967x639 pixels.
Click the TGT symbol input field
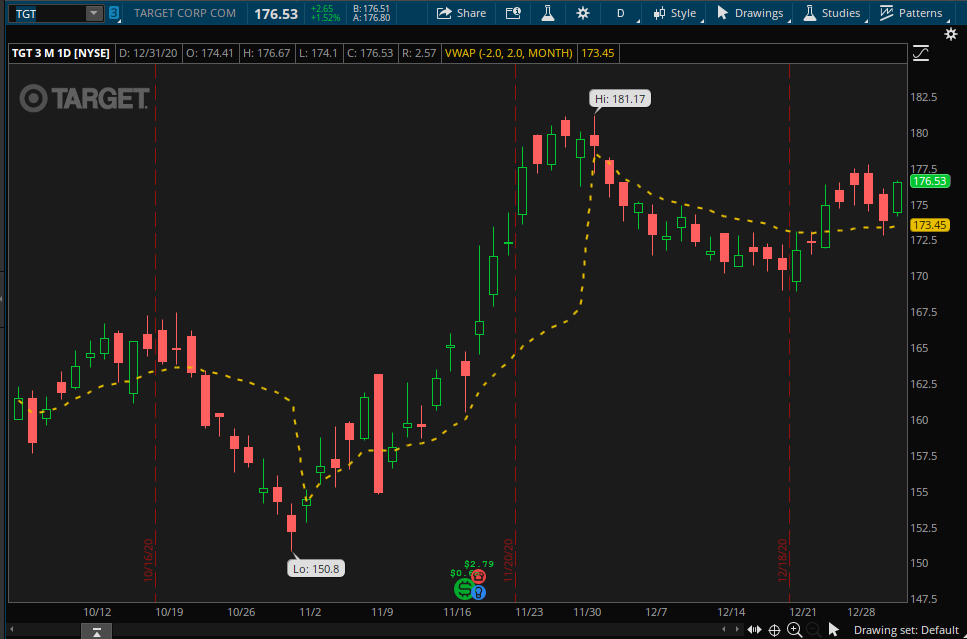tap(49, 13)
